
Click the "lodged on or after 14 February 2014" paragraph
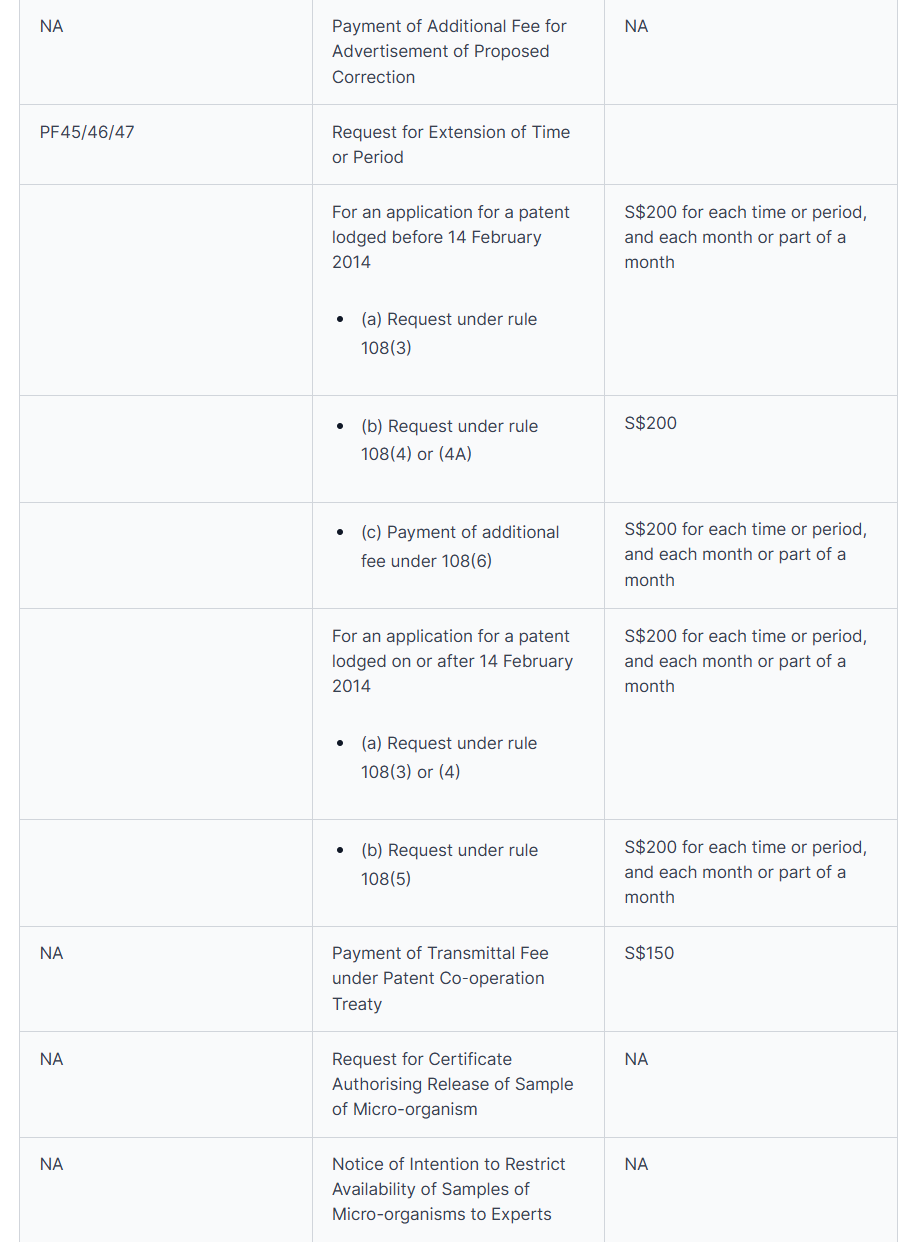[x=452, y=661]
